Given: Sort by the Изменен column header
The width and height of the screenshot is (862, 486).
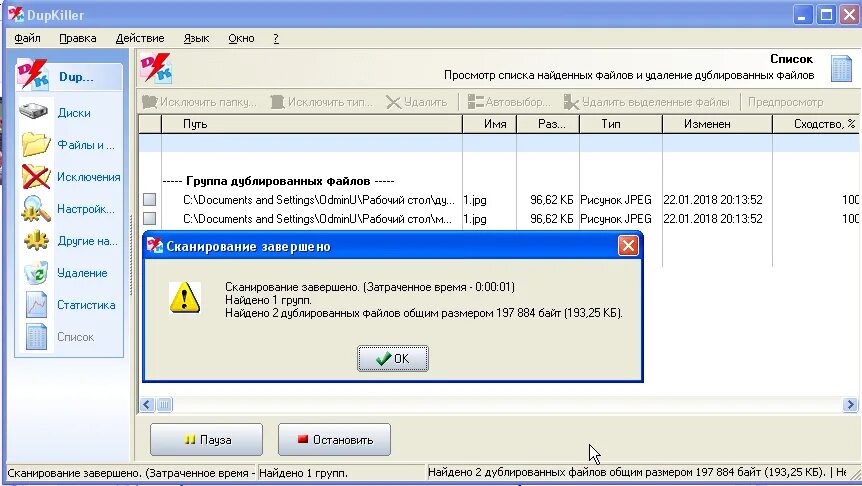Looking at the screenshot, I should 717,124.
